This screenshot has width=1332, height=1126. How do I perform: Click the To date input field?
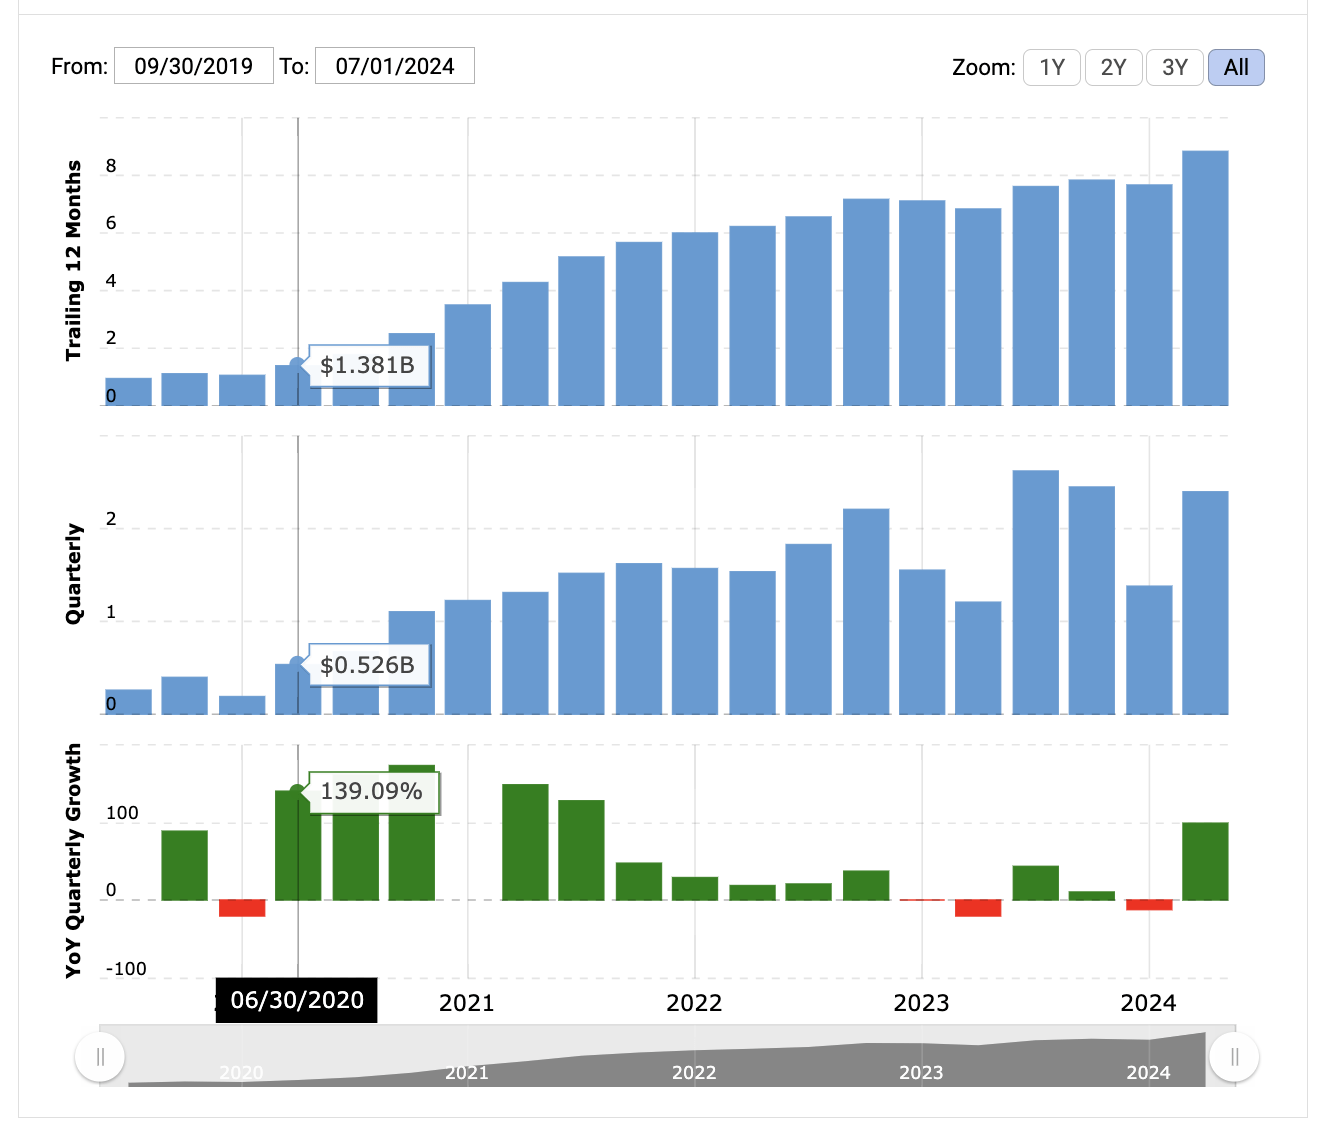point(395,66)
